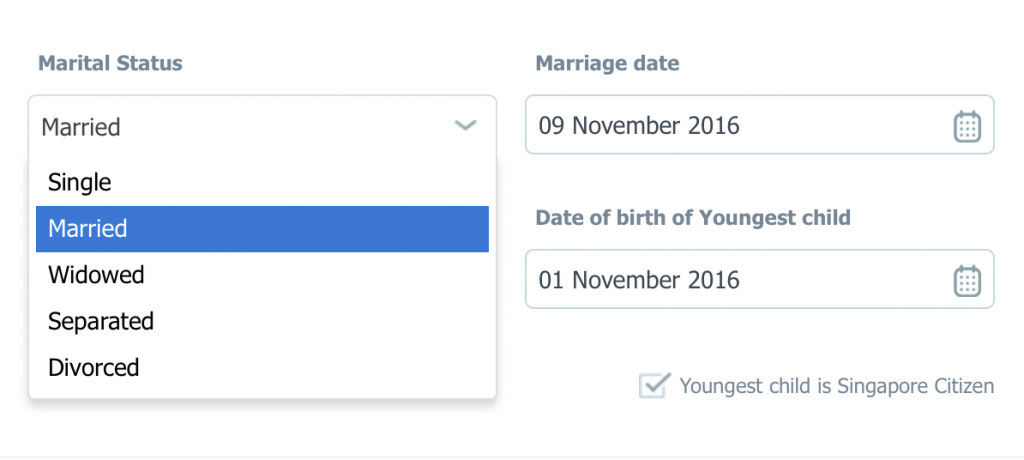Click the 'Date of birth of Youngest child' label

pyautogui.click(x=693, y=217)
